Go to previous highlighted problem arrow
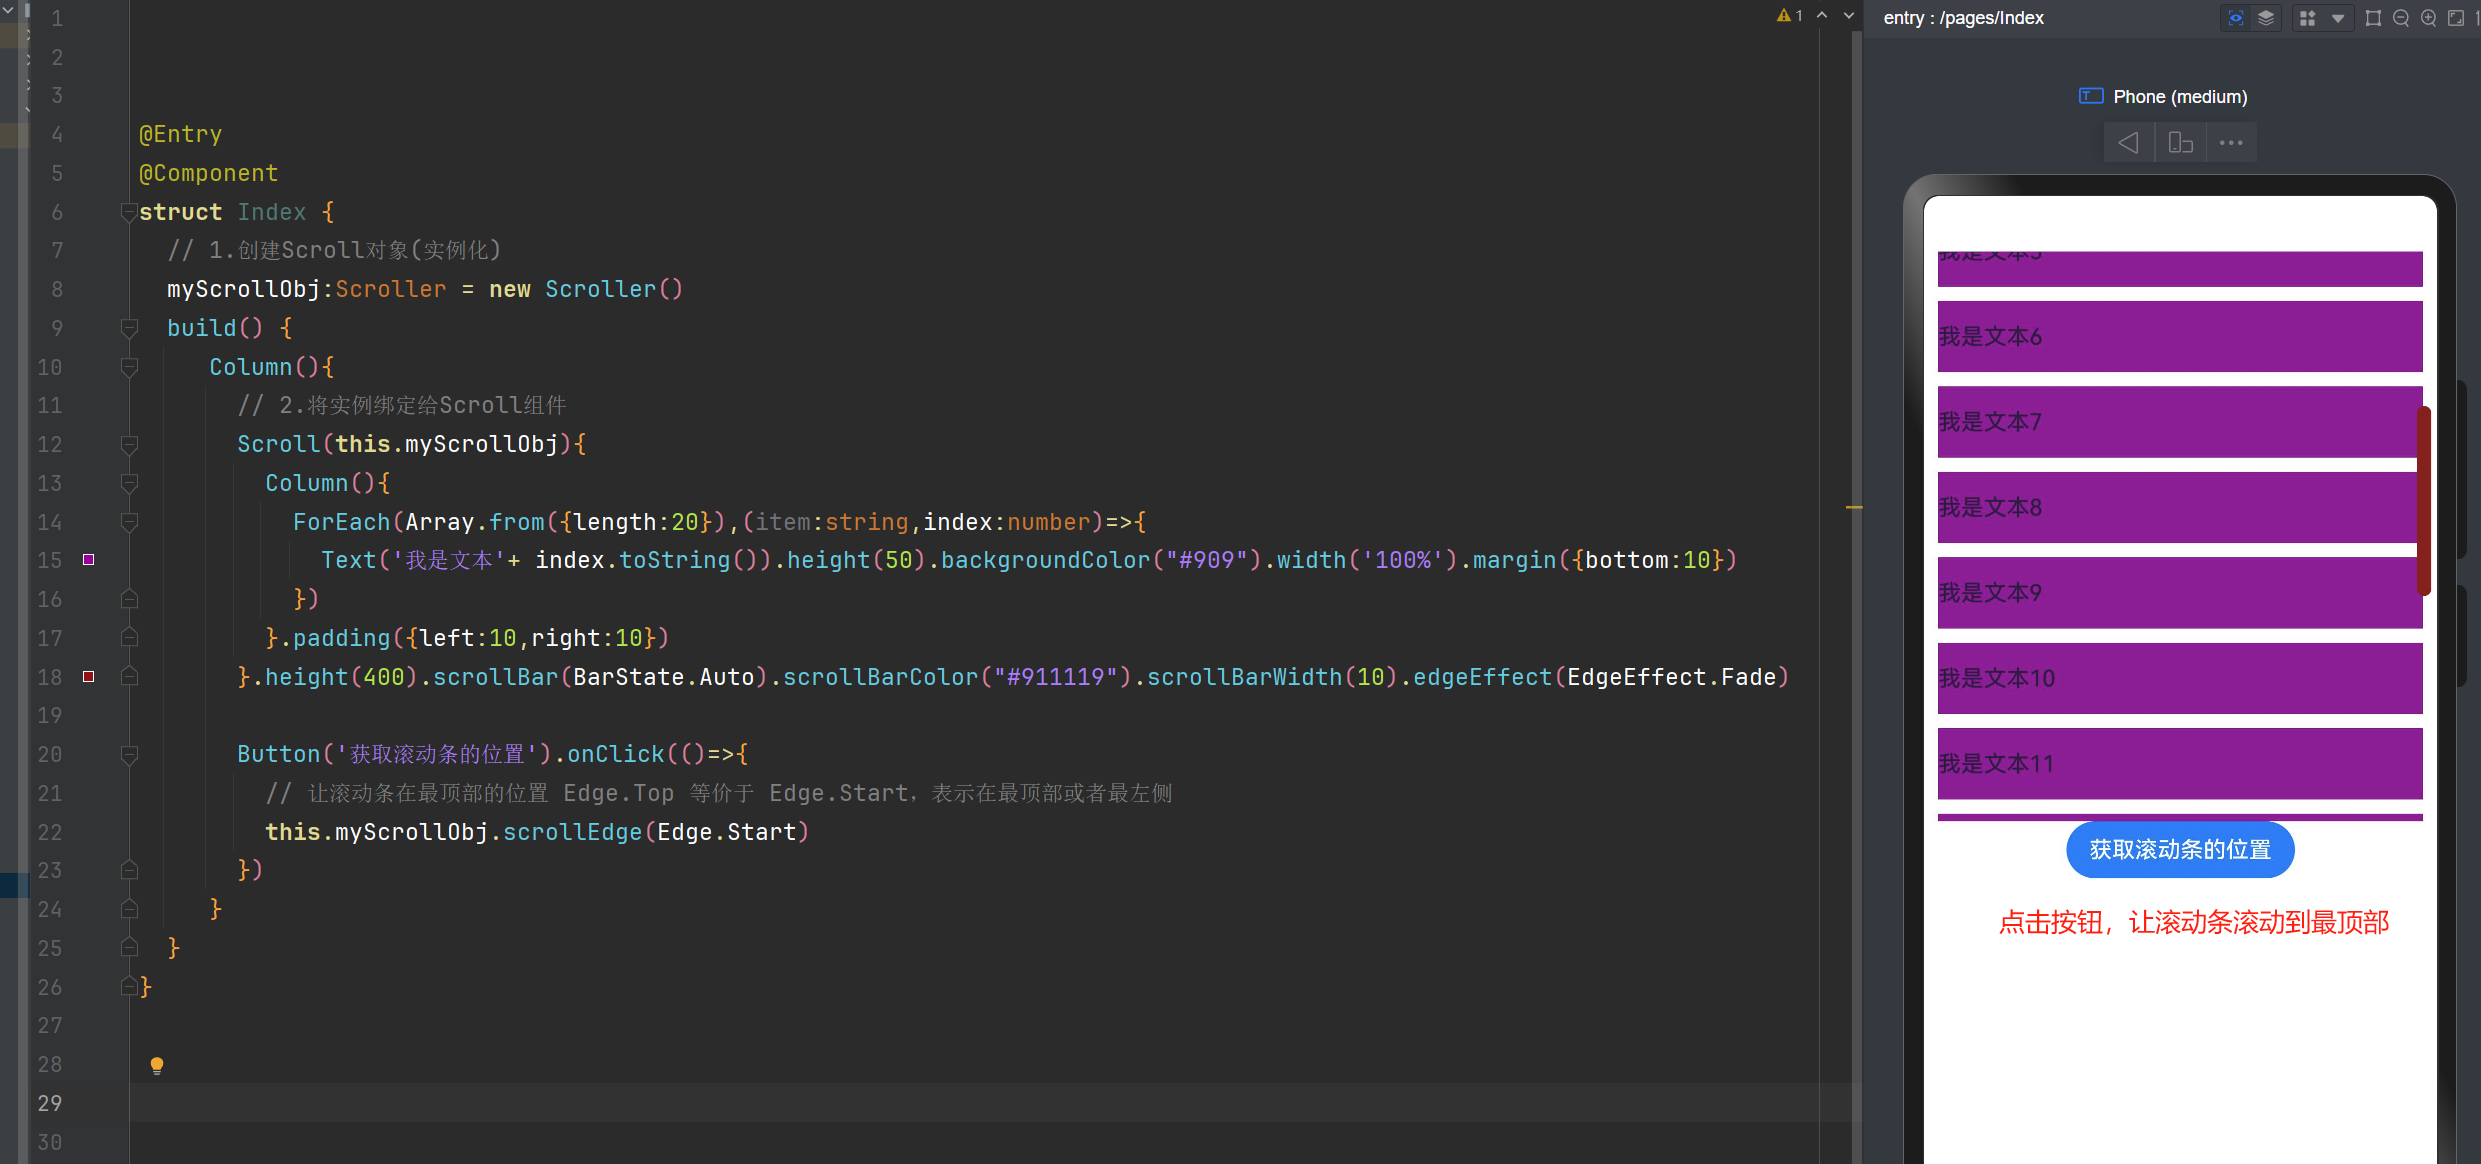This screenshot has width=2481, height=1164. point(1822,15)
